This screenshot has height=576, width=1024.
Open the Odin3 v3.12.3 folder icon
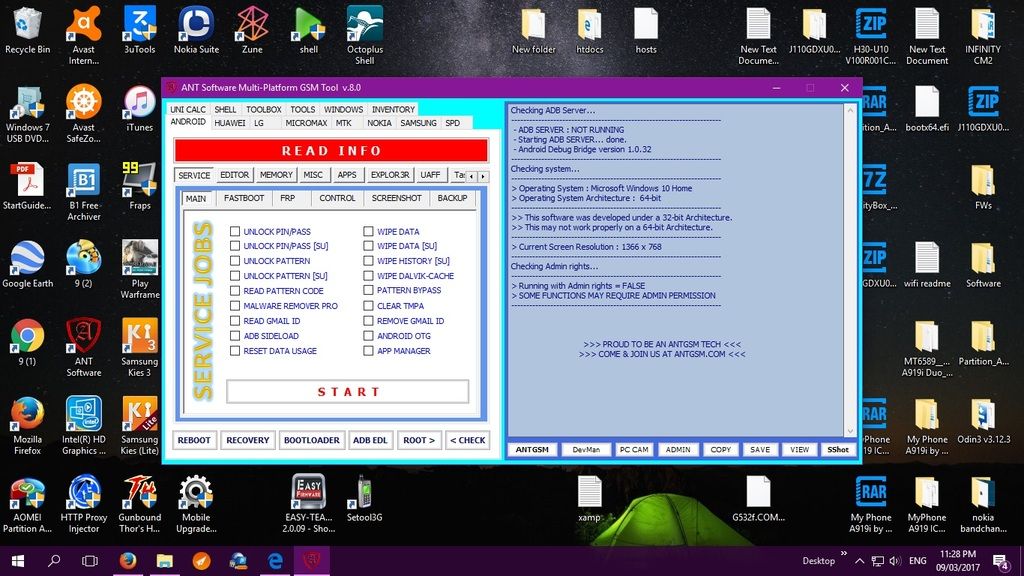click(983, 421)
